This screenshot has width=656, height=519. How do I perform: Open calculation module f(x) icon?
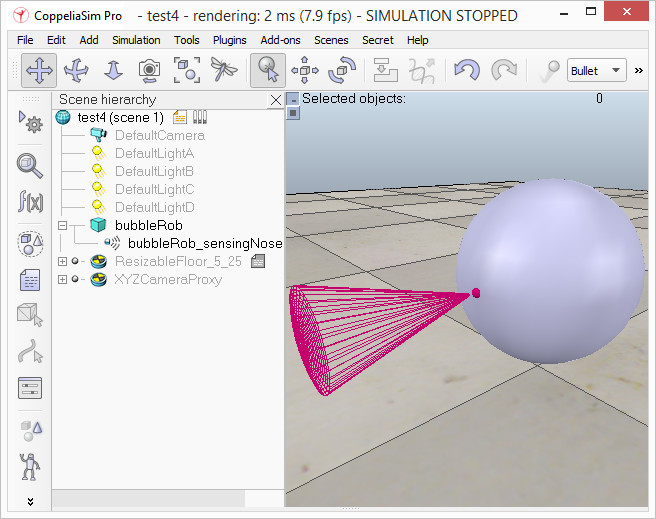point(30,202)
